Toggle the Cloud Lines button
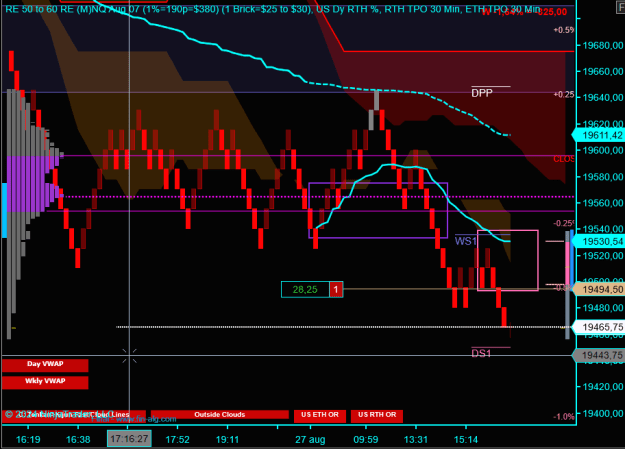 pyautogui.click(x=74, y=415)
